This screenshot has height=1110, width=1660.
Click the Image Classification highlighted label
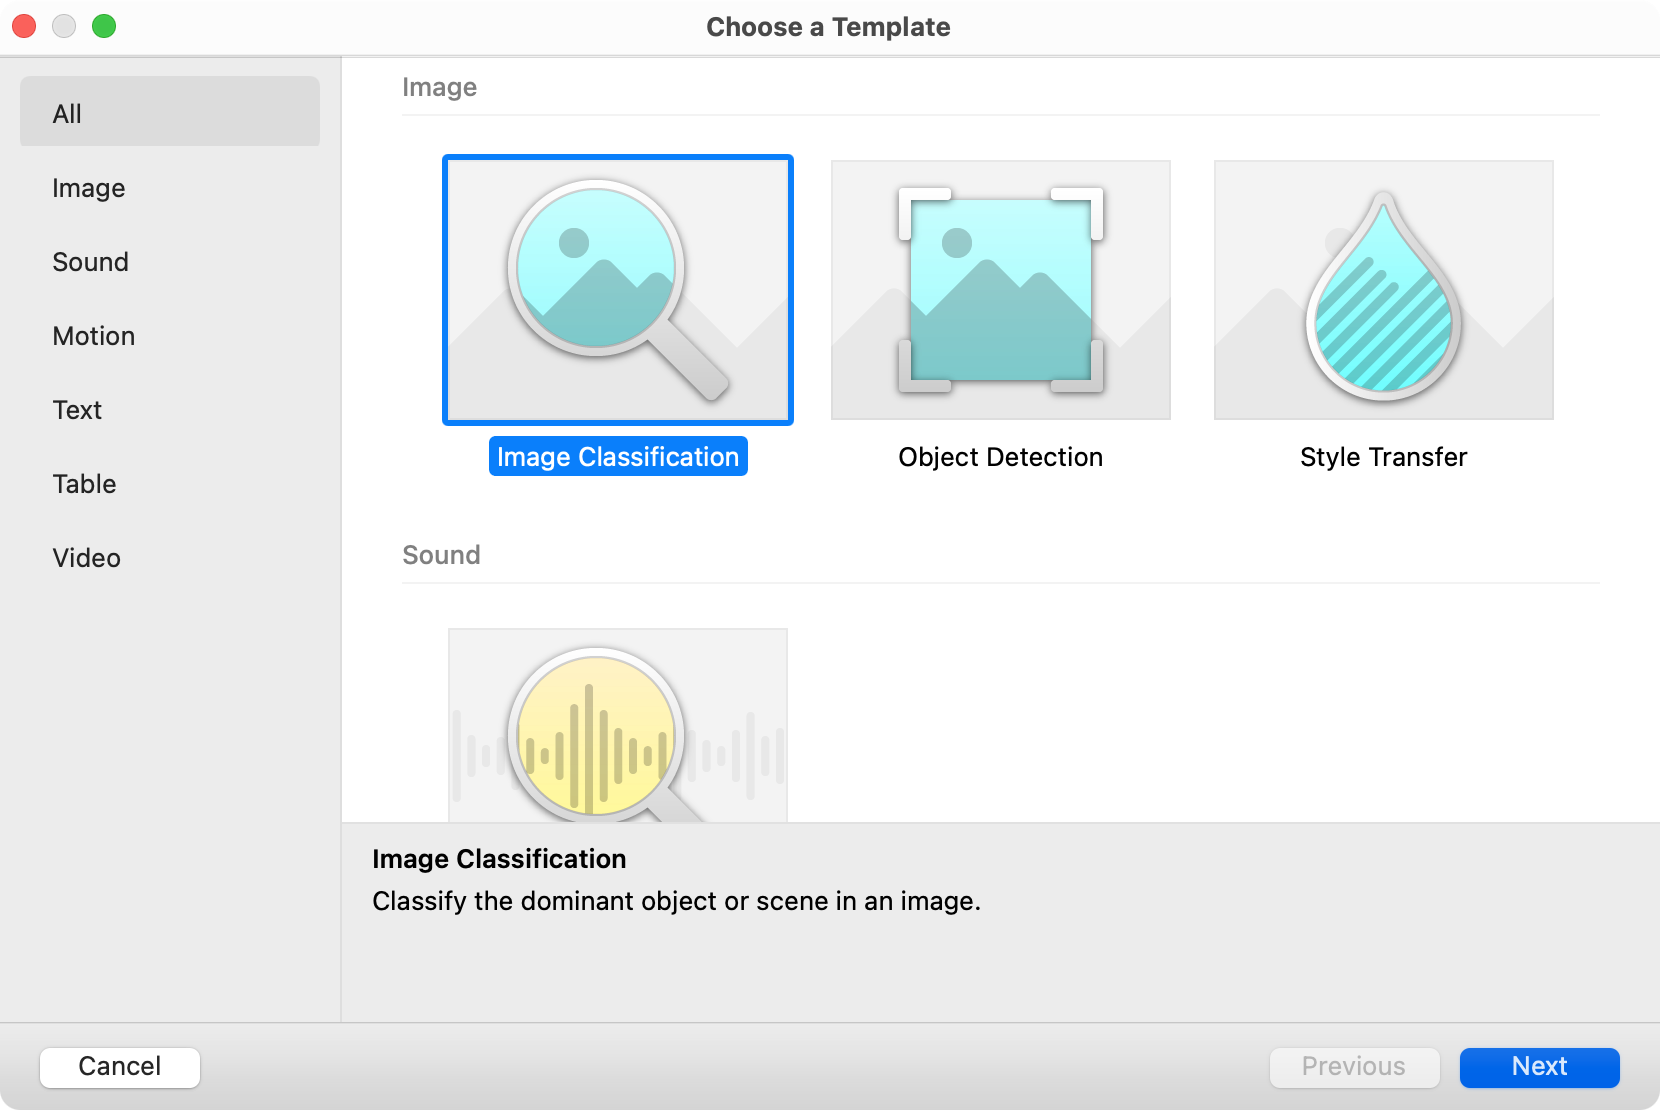[x=617, y=456]
